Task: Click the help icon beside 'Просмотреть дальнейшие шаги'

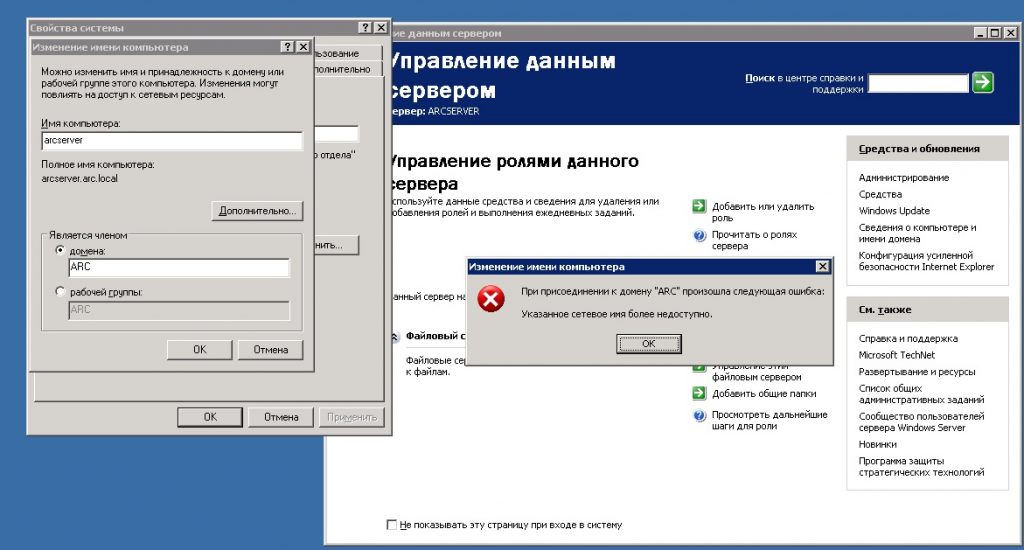Action: click(x=699, y=415)
